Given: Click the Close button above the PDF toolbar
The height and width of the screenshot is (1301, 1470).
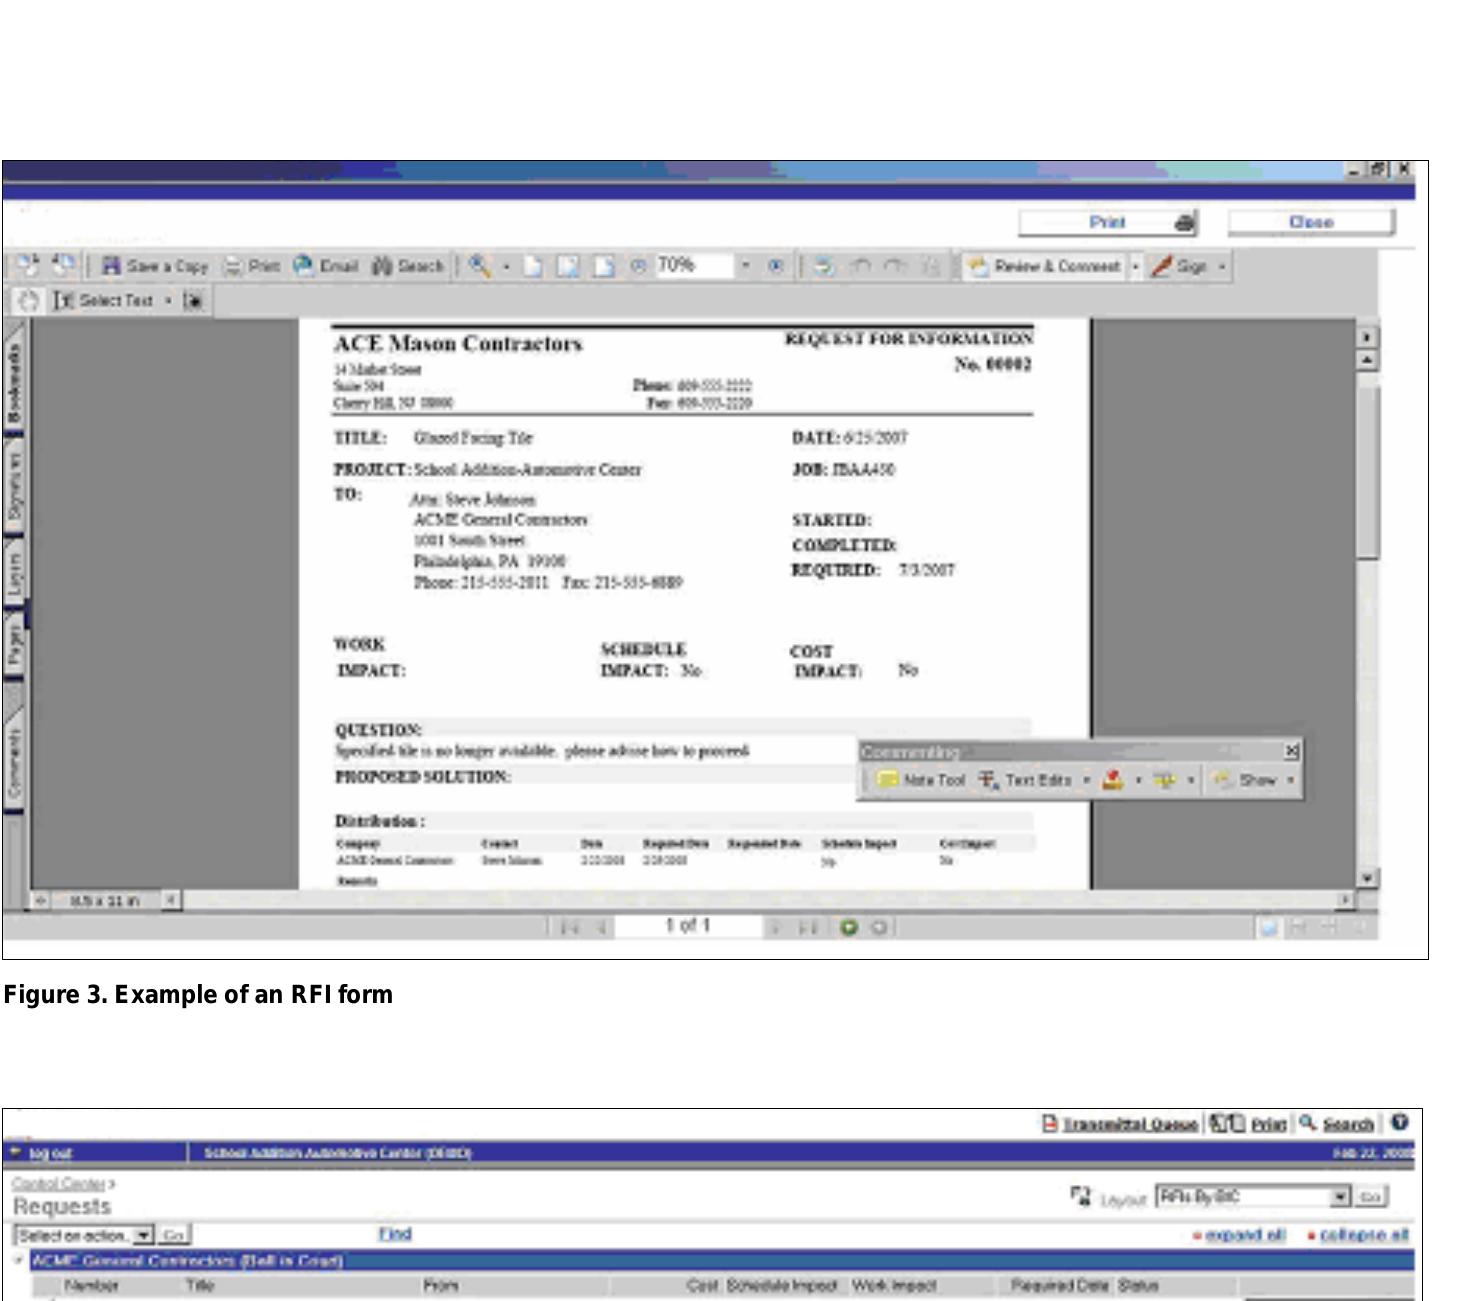Looking at the screenshot, I should click(1310, 222).
